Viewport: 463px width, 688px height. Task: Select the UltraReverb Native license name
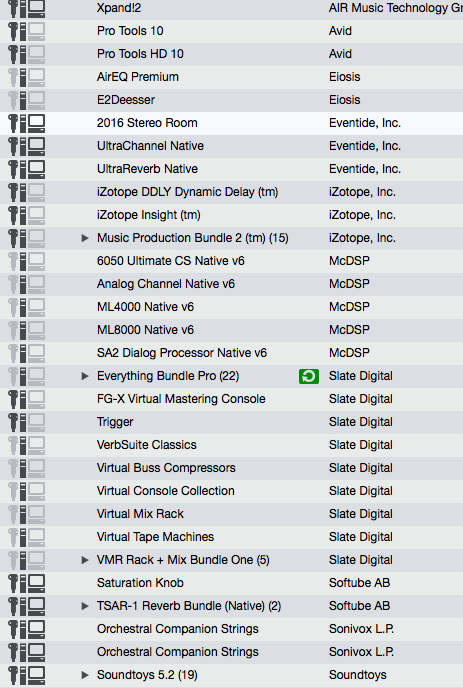pos(147,169)
